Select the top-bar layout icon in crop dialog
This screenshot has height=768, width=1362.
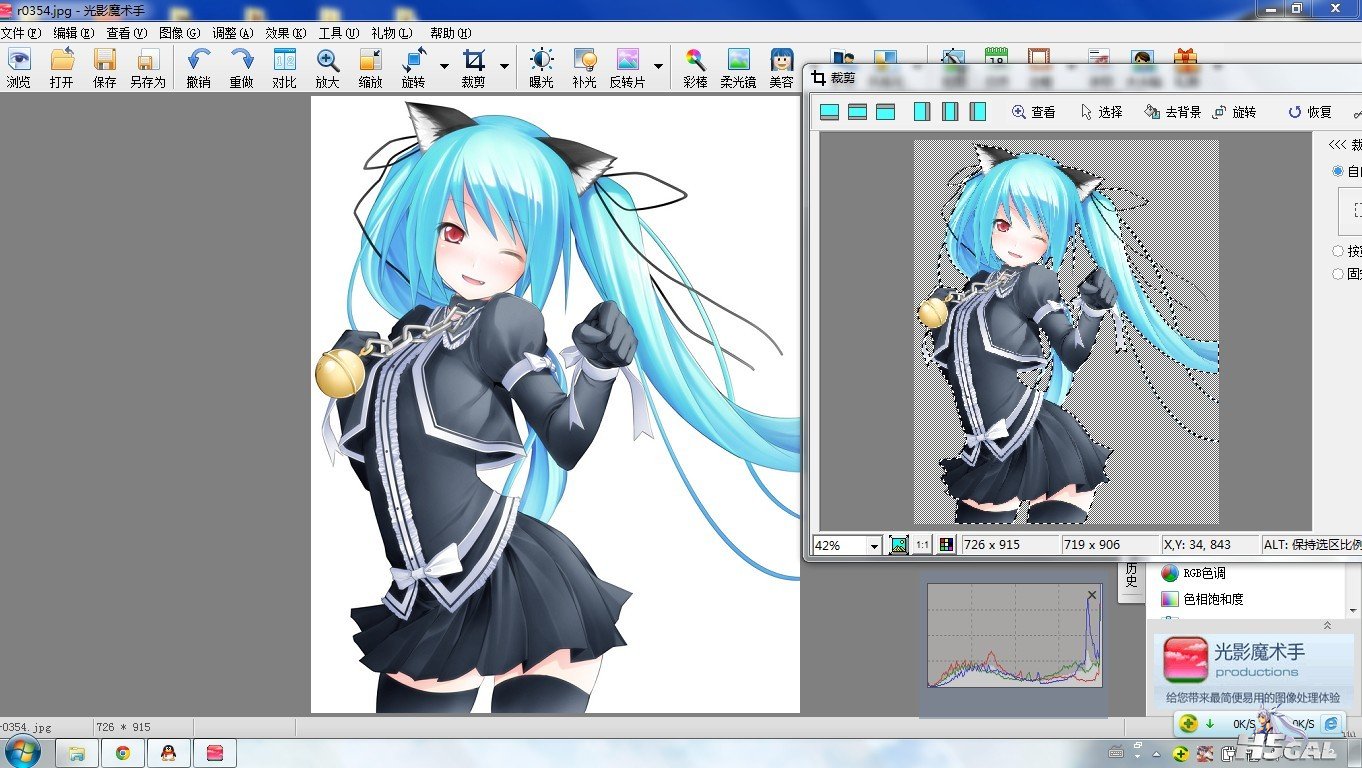(x=885, y=112)
